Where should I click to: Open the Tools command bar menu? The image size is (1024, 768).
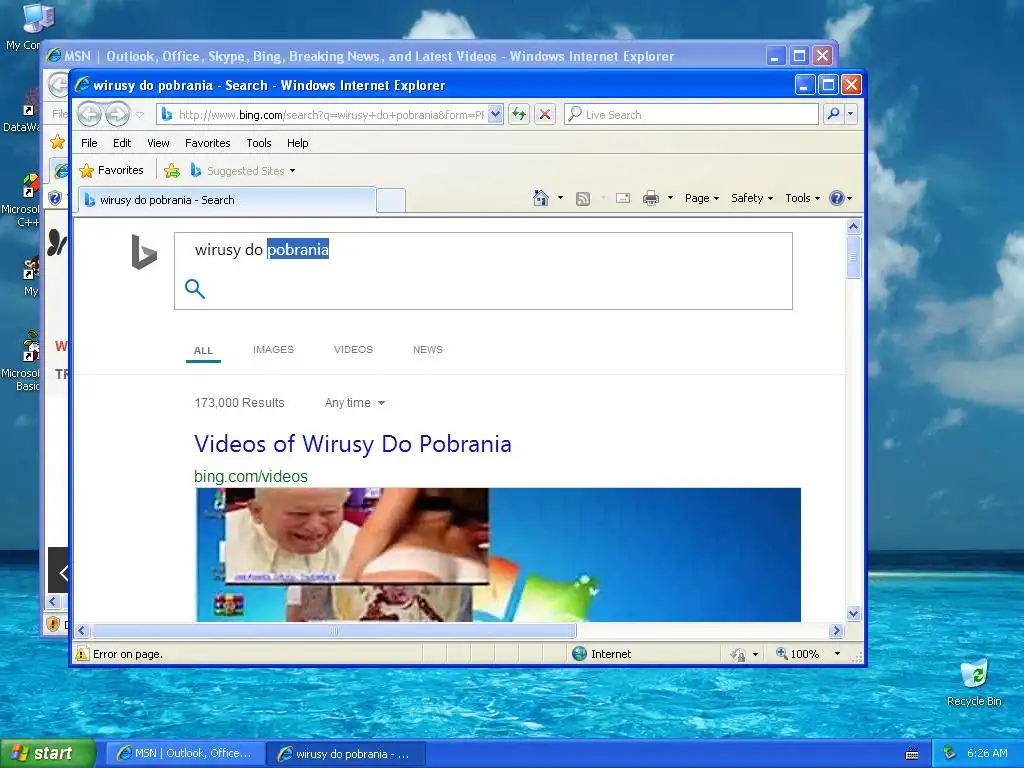(802, 198)
